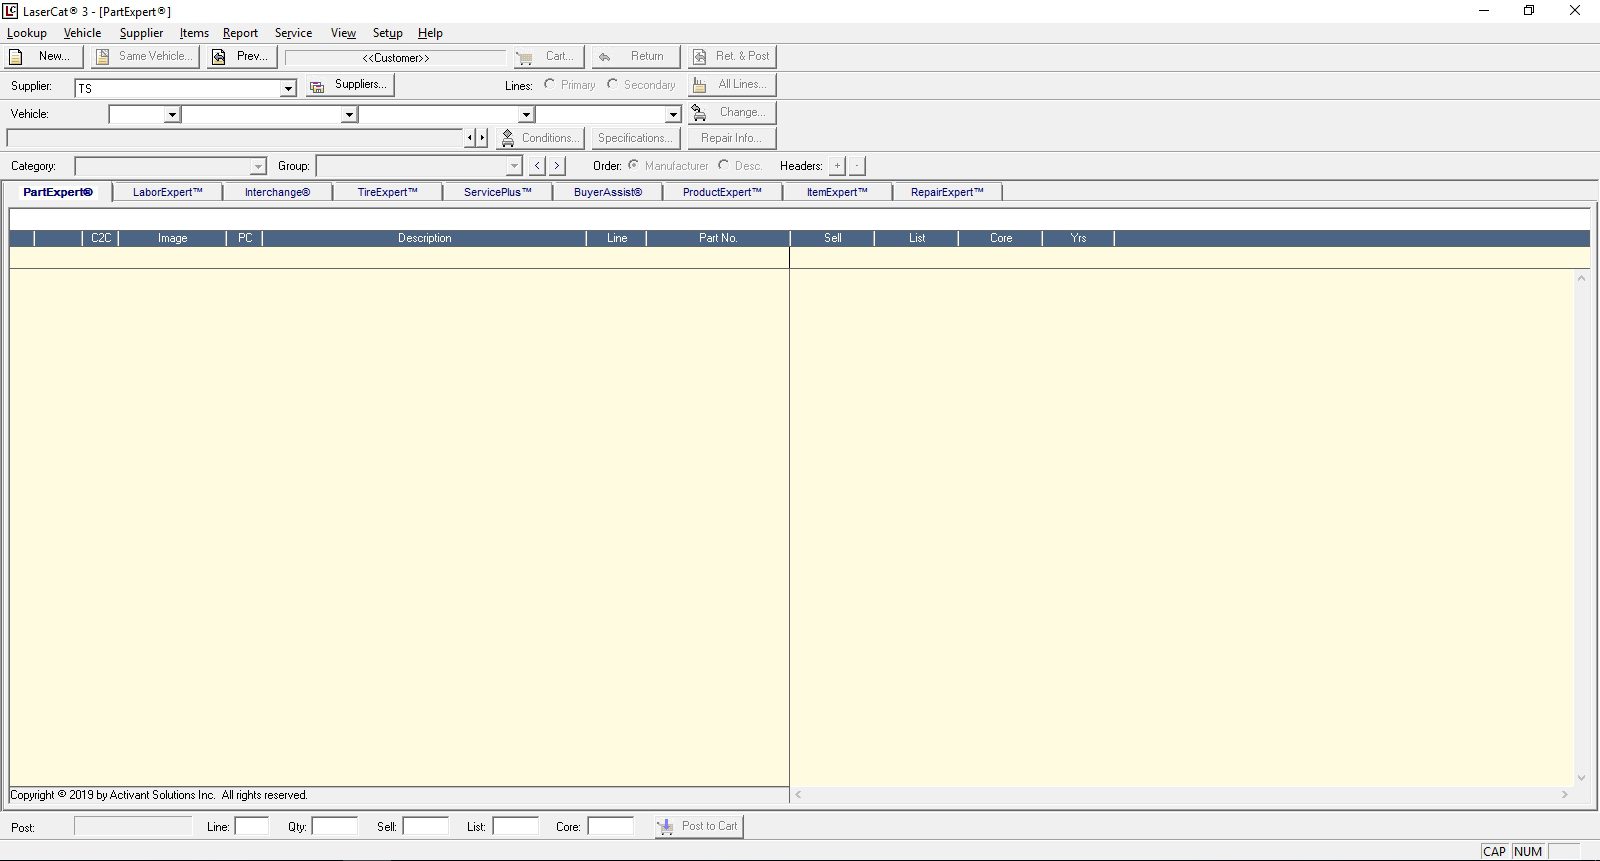Click the vehicle Change button
Screen dimensions: 1600x861
[732, 113]
